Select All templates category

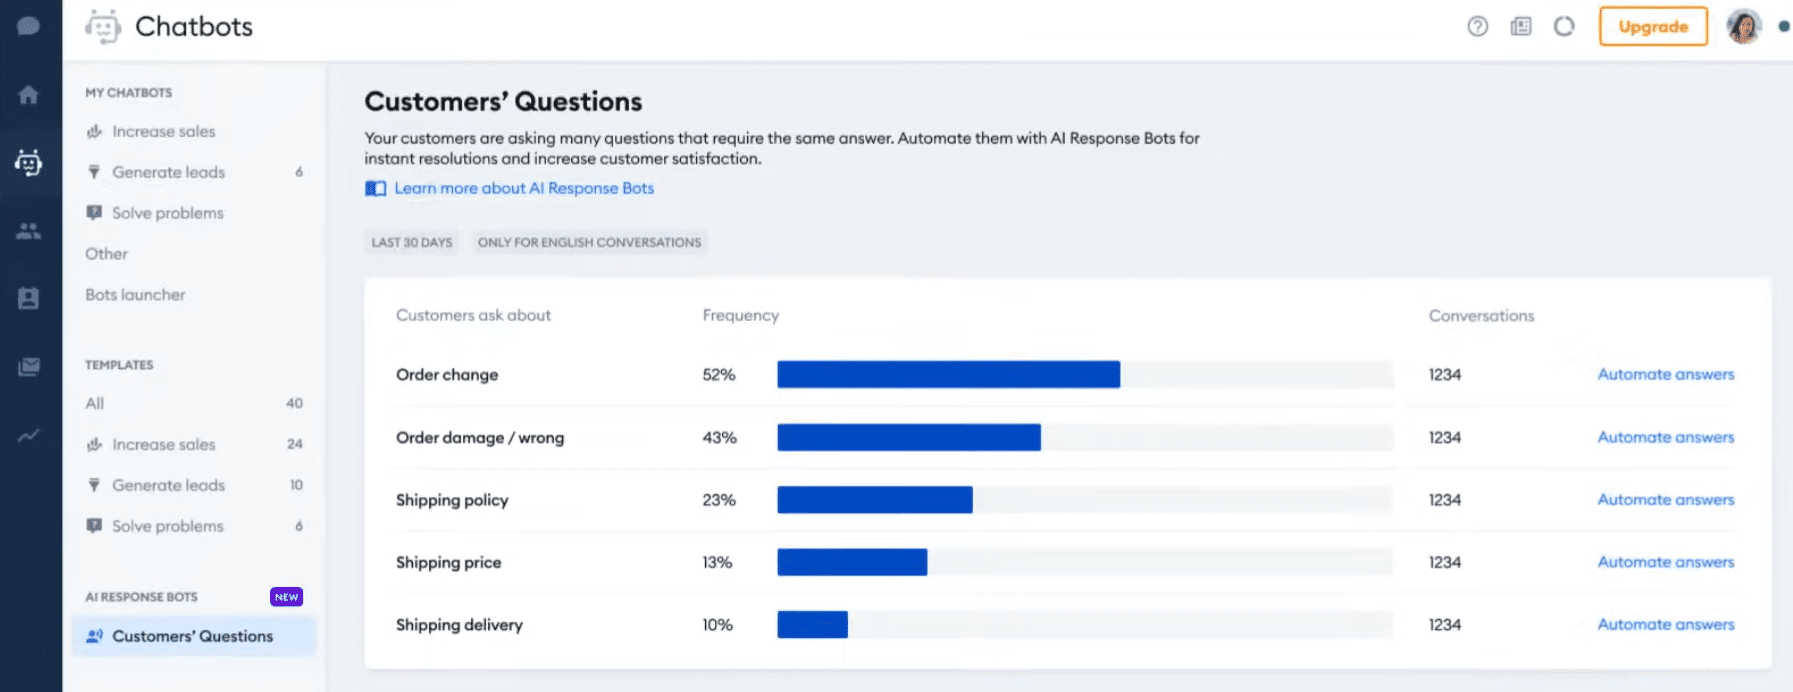95,403
